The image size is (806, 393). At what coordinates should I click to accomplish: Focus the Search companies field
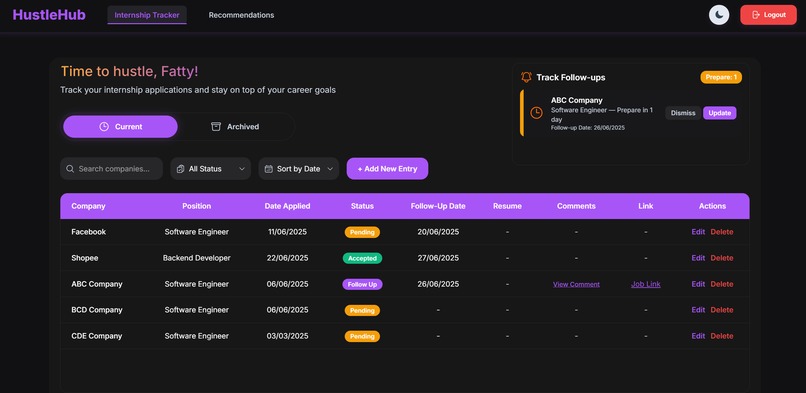tap(112, 169)
